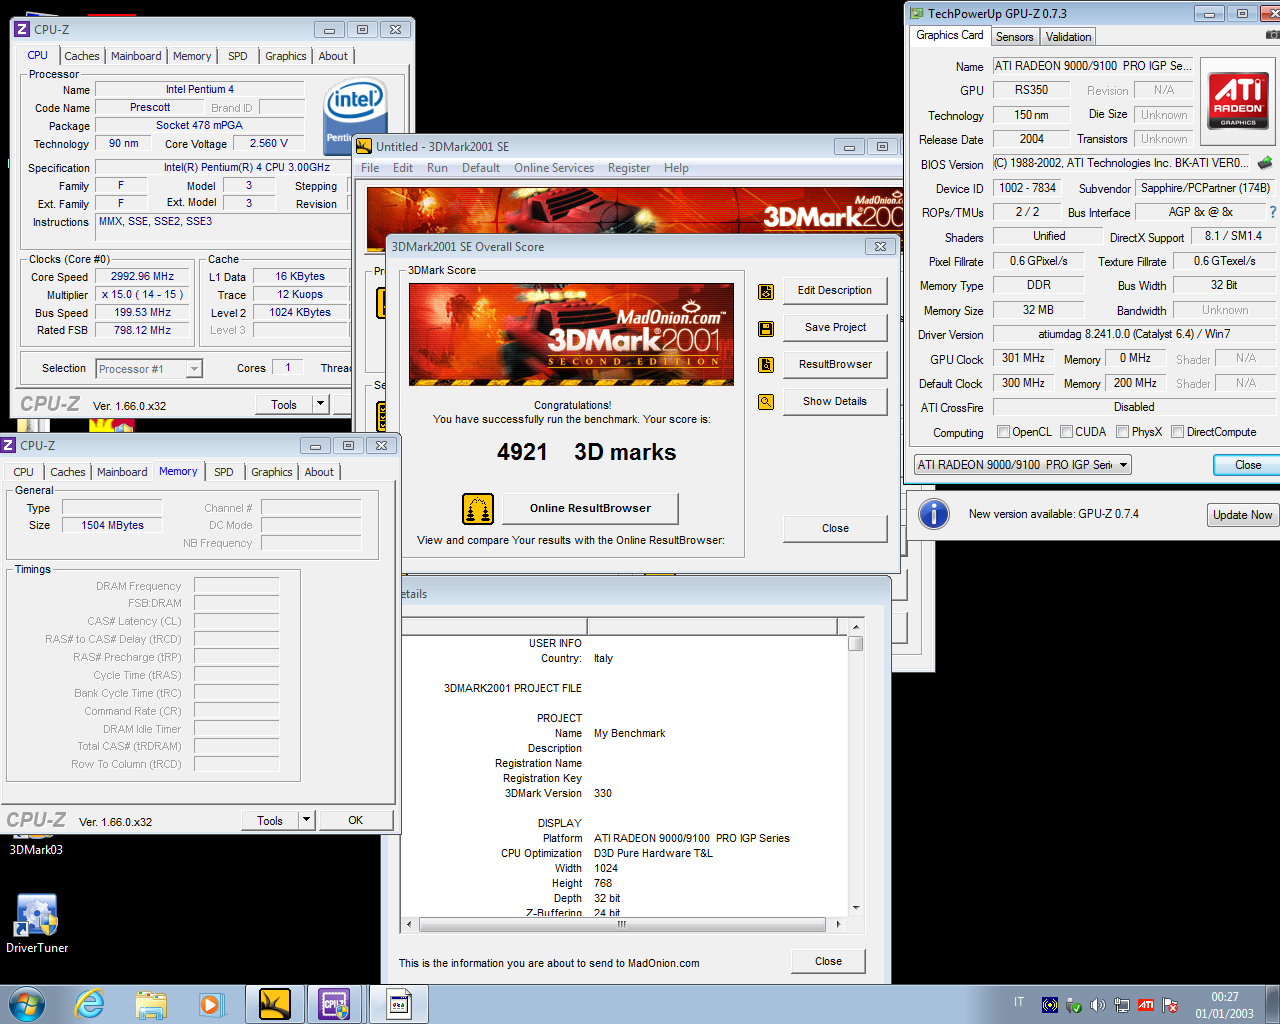The height and width of the screenshot is (1024, 1280).
Task: Click the Driver Version field in GPU-Z
Action: click(1134, 334)
